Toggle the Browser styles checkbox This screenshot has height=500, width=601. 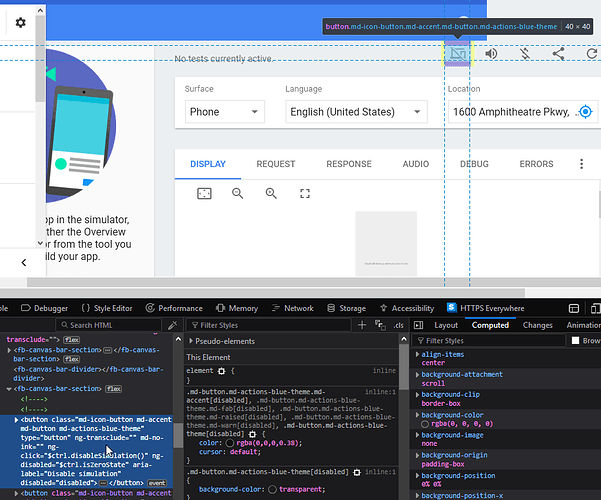tap(575, 341)
